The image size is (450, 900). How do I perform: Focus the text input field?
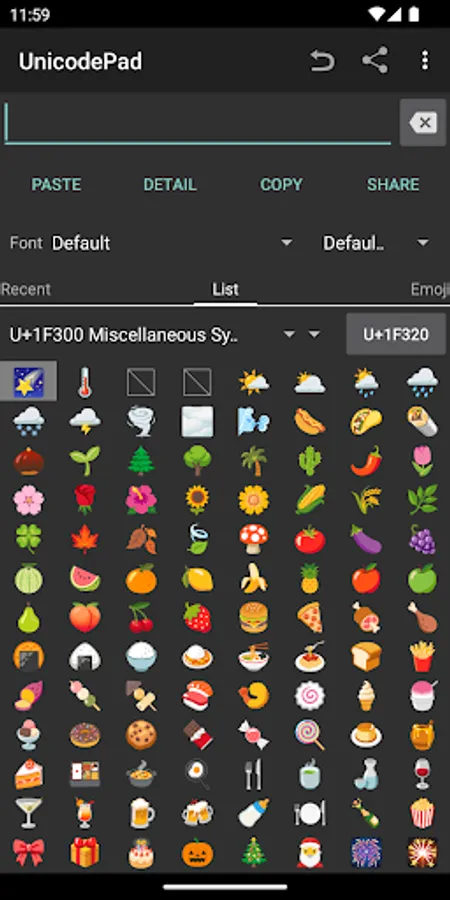(197, 122)
